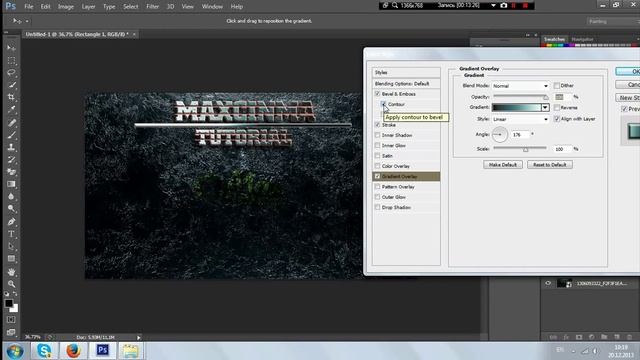The height and width of the screenshot is (360, 640).
Task: Click the Scale slider handle
Action: point(526,149)
